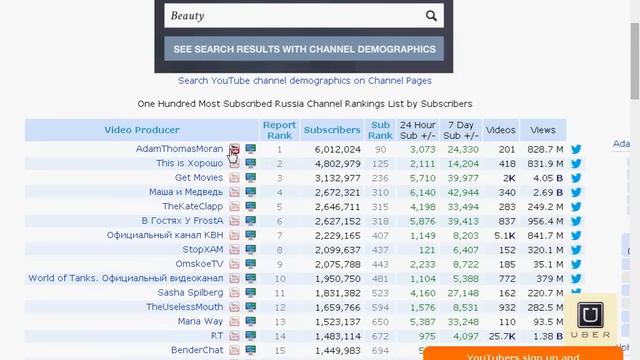The height and width of the screenshot is (360, 640).
Task: Open AdamThomasMoran channel link
Action: (179, 149)
